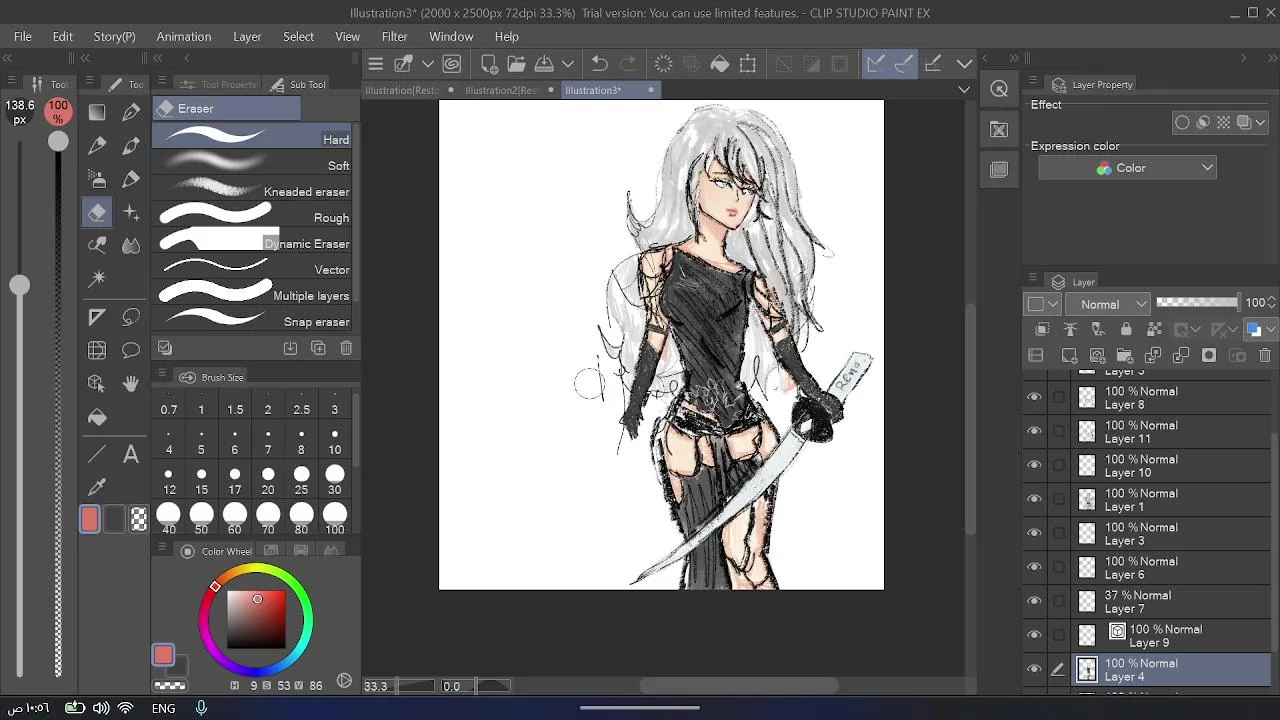Click the New canvas icon
Image resolution: width=1280 pixels, height=720 pixels.
(489, 64)
